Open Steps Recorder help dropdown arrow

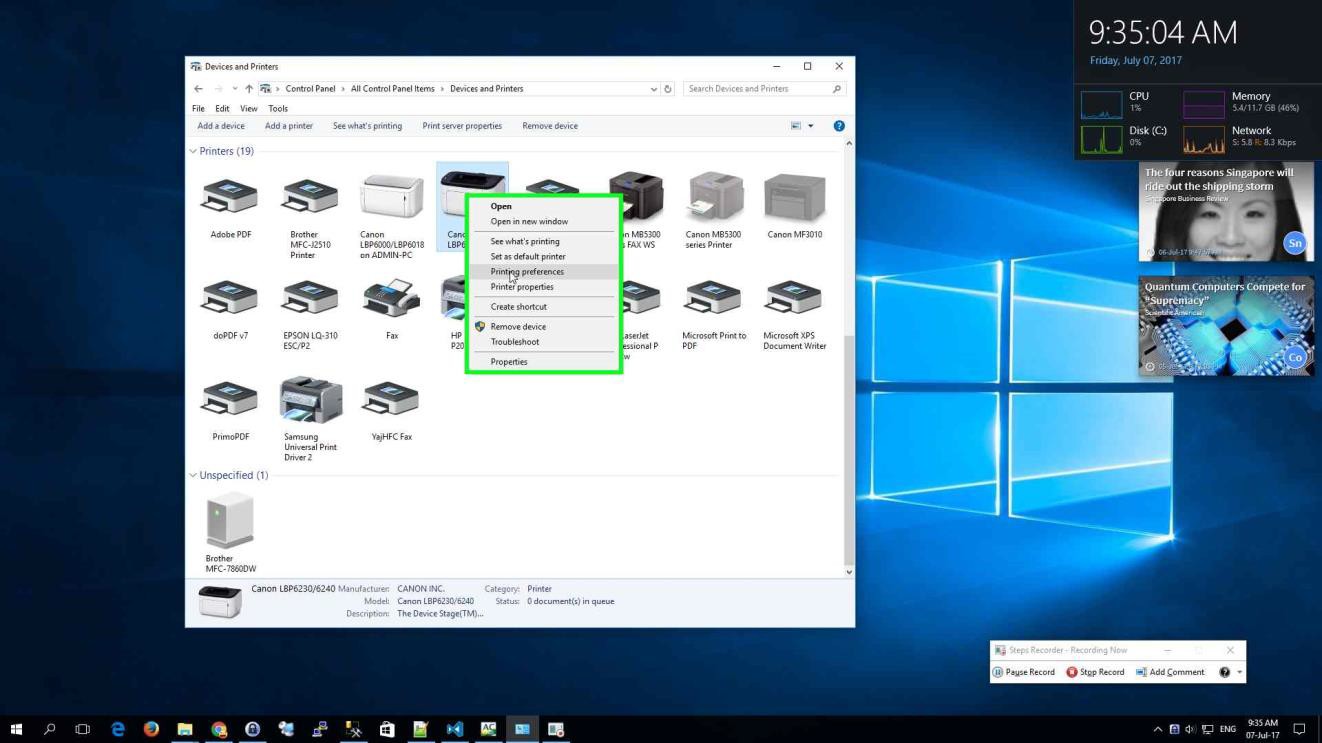[x=1240, y=672]
